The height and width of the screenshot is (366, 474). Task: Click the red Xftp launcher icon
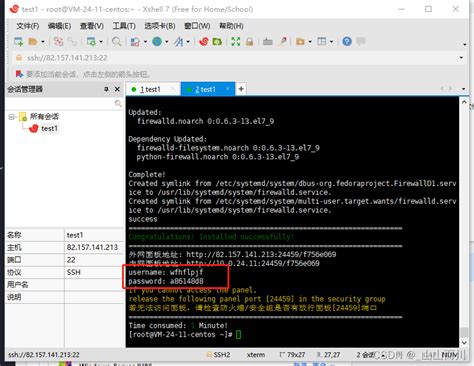(x=204, y=42)
